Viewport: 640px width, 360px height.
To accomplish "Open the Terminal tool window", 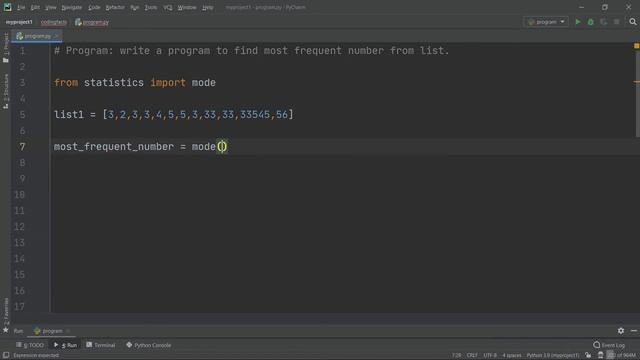I will (x=100, y=345).
